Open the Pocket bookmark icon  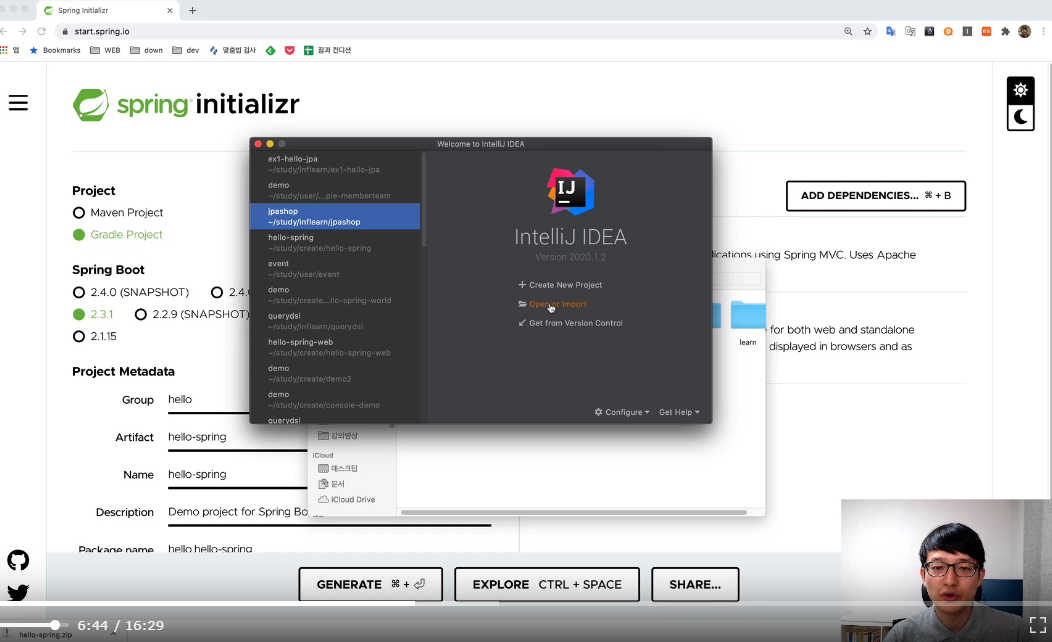[290, 50]
